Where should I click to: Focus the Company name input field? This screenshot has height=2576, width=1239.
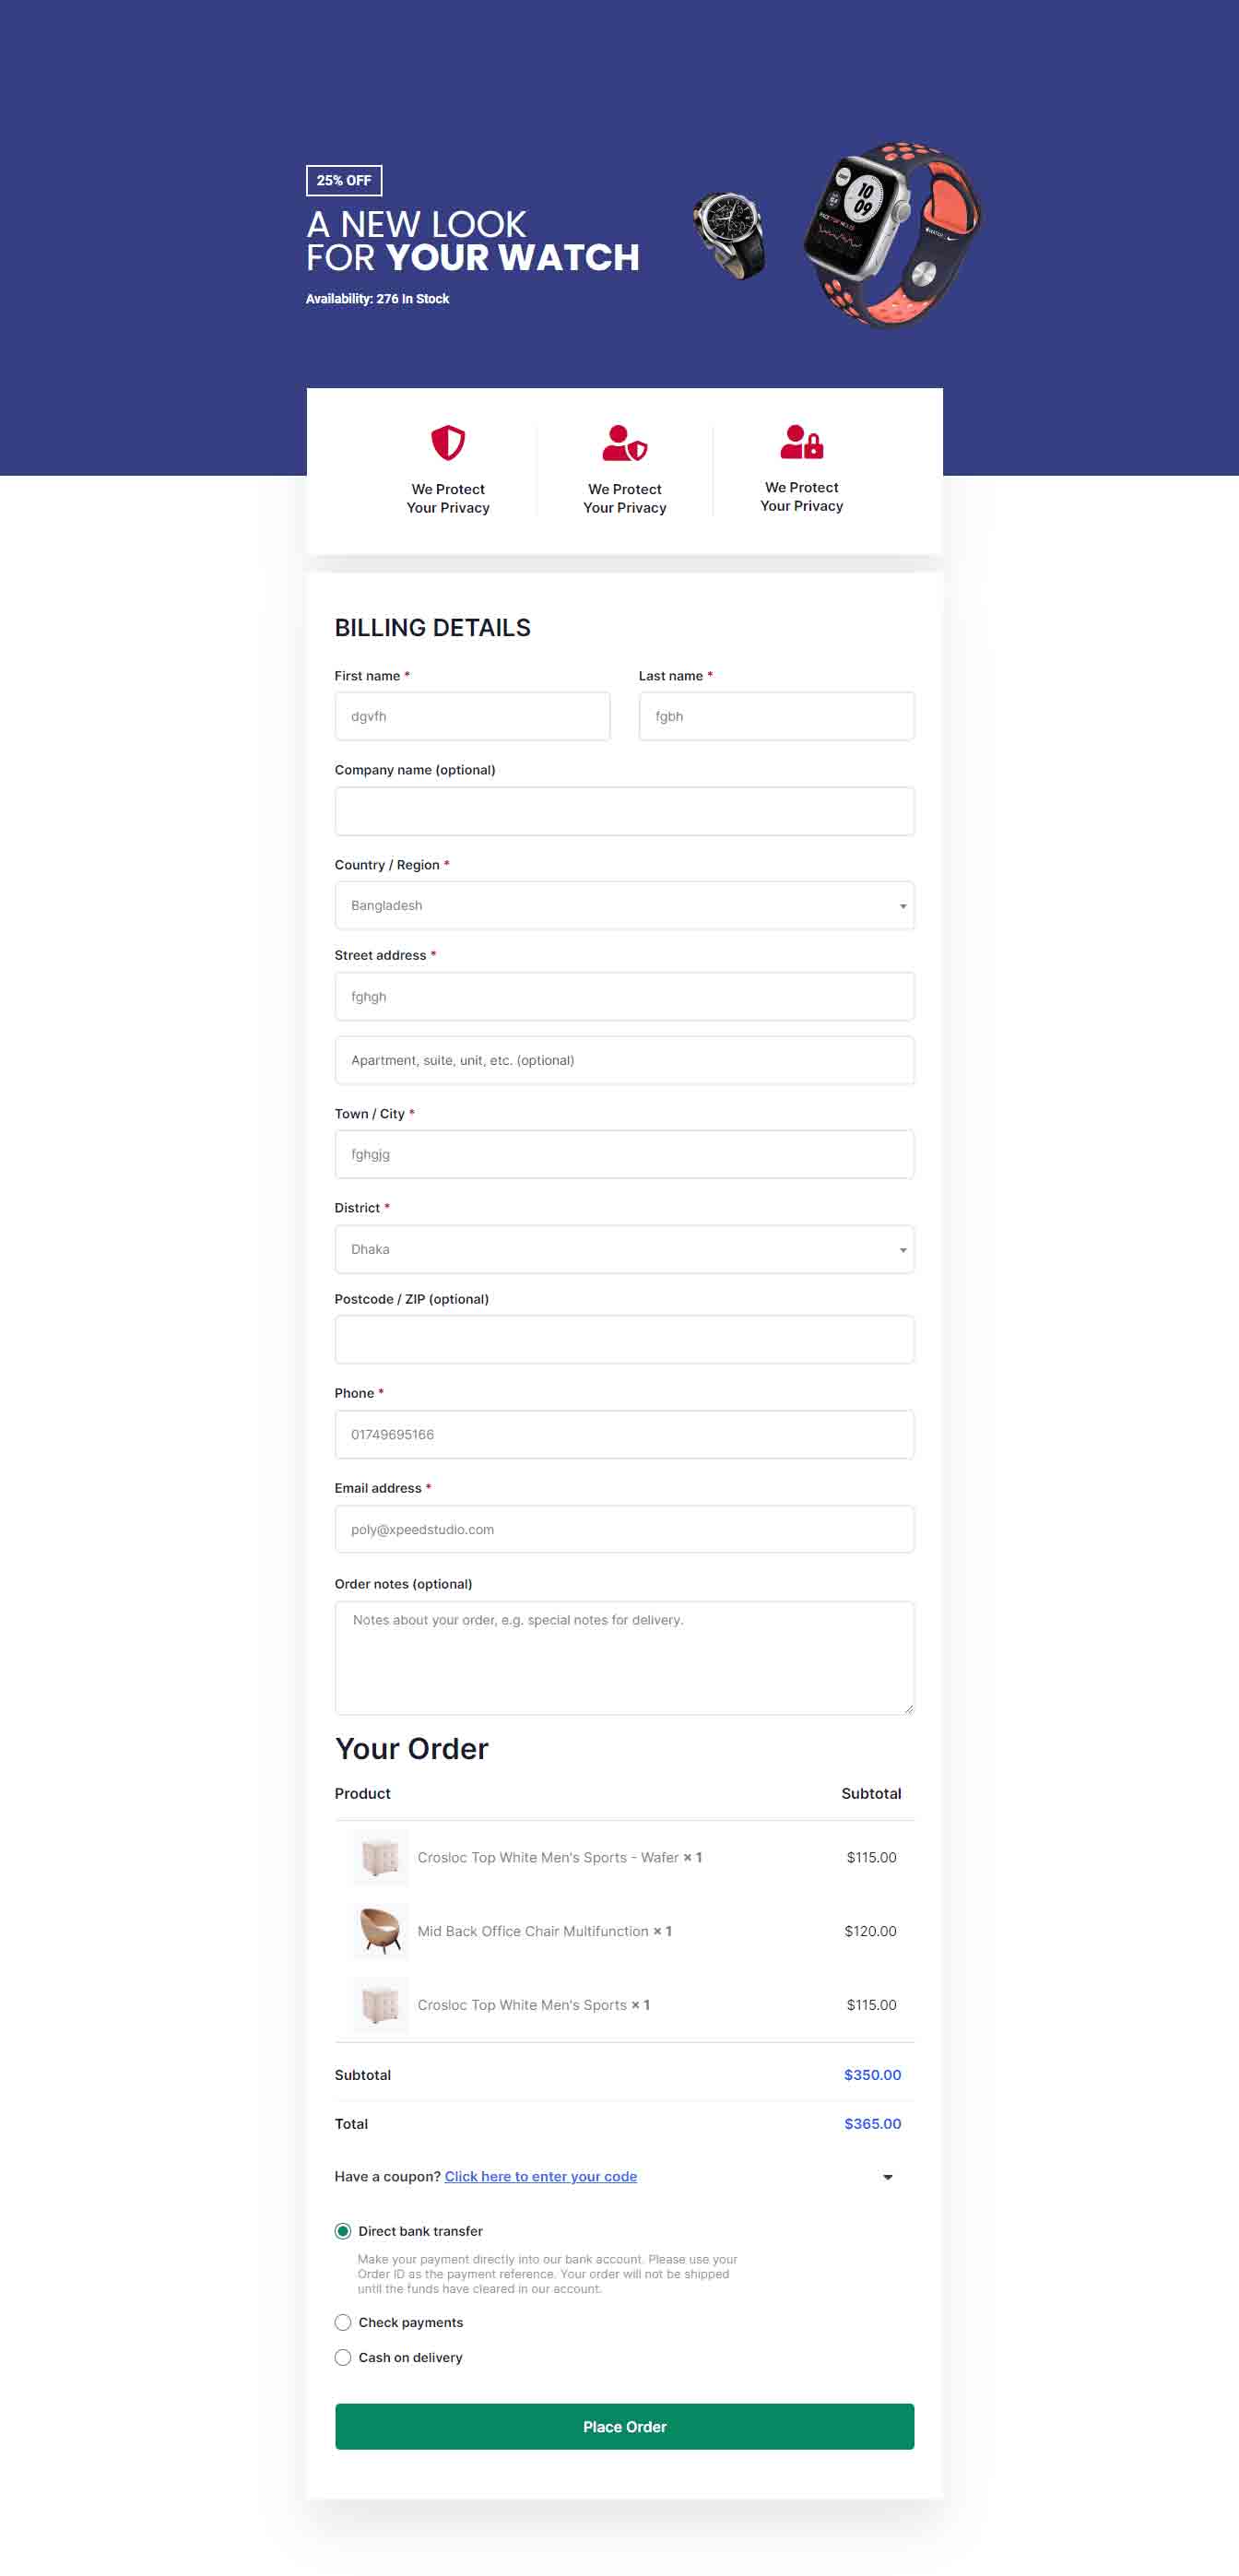tap(624, 810)
